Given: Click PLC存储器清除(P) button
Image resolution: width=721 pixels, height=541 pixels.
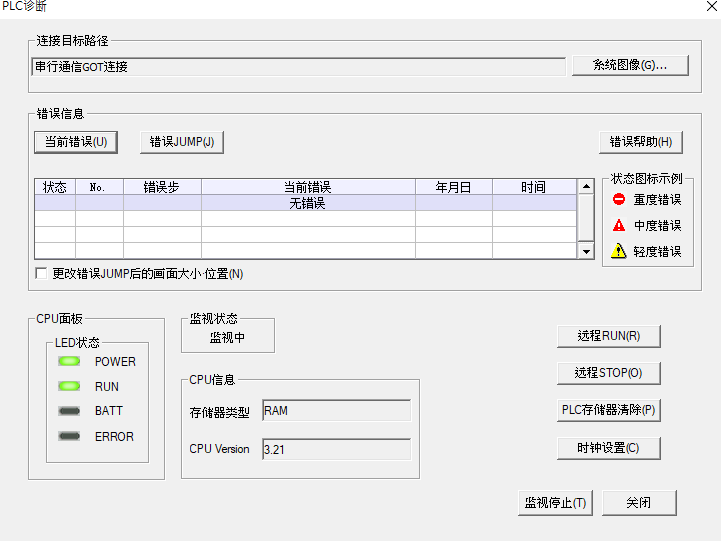Looking at the screenshot, I should click(608, 410).
